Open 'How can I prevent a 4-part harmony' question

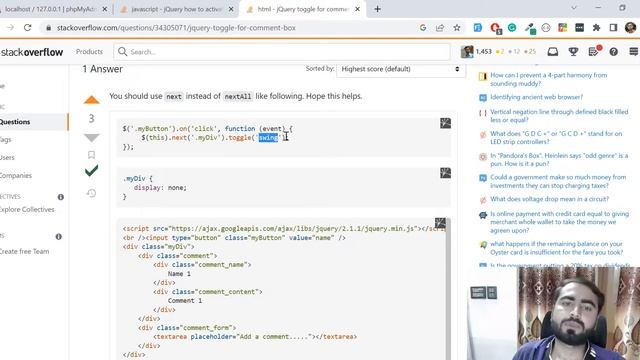[548, 79]
